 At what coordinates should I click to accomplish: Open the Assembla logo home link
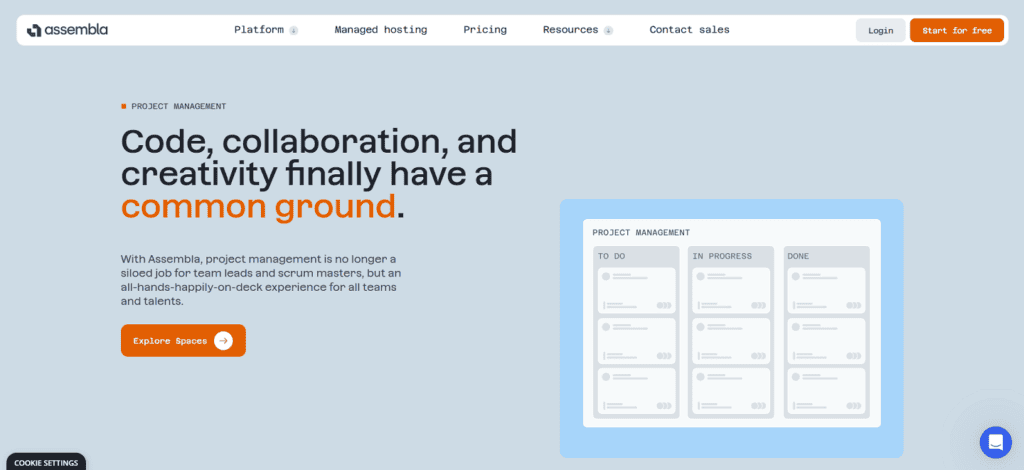67,30
